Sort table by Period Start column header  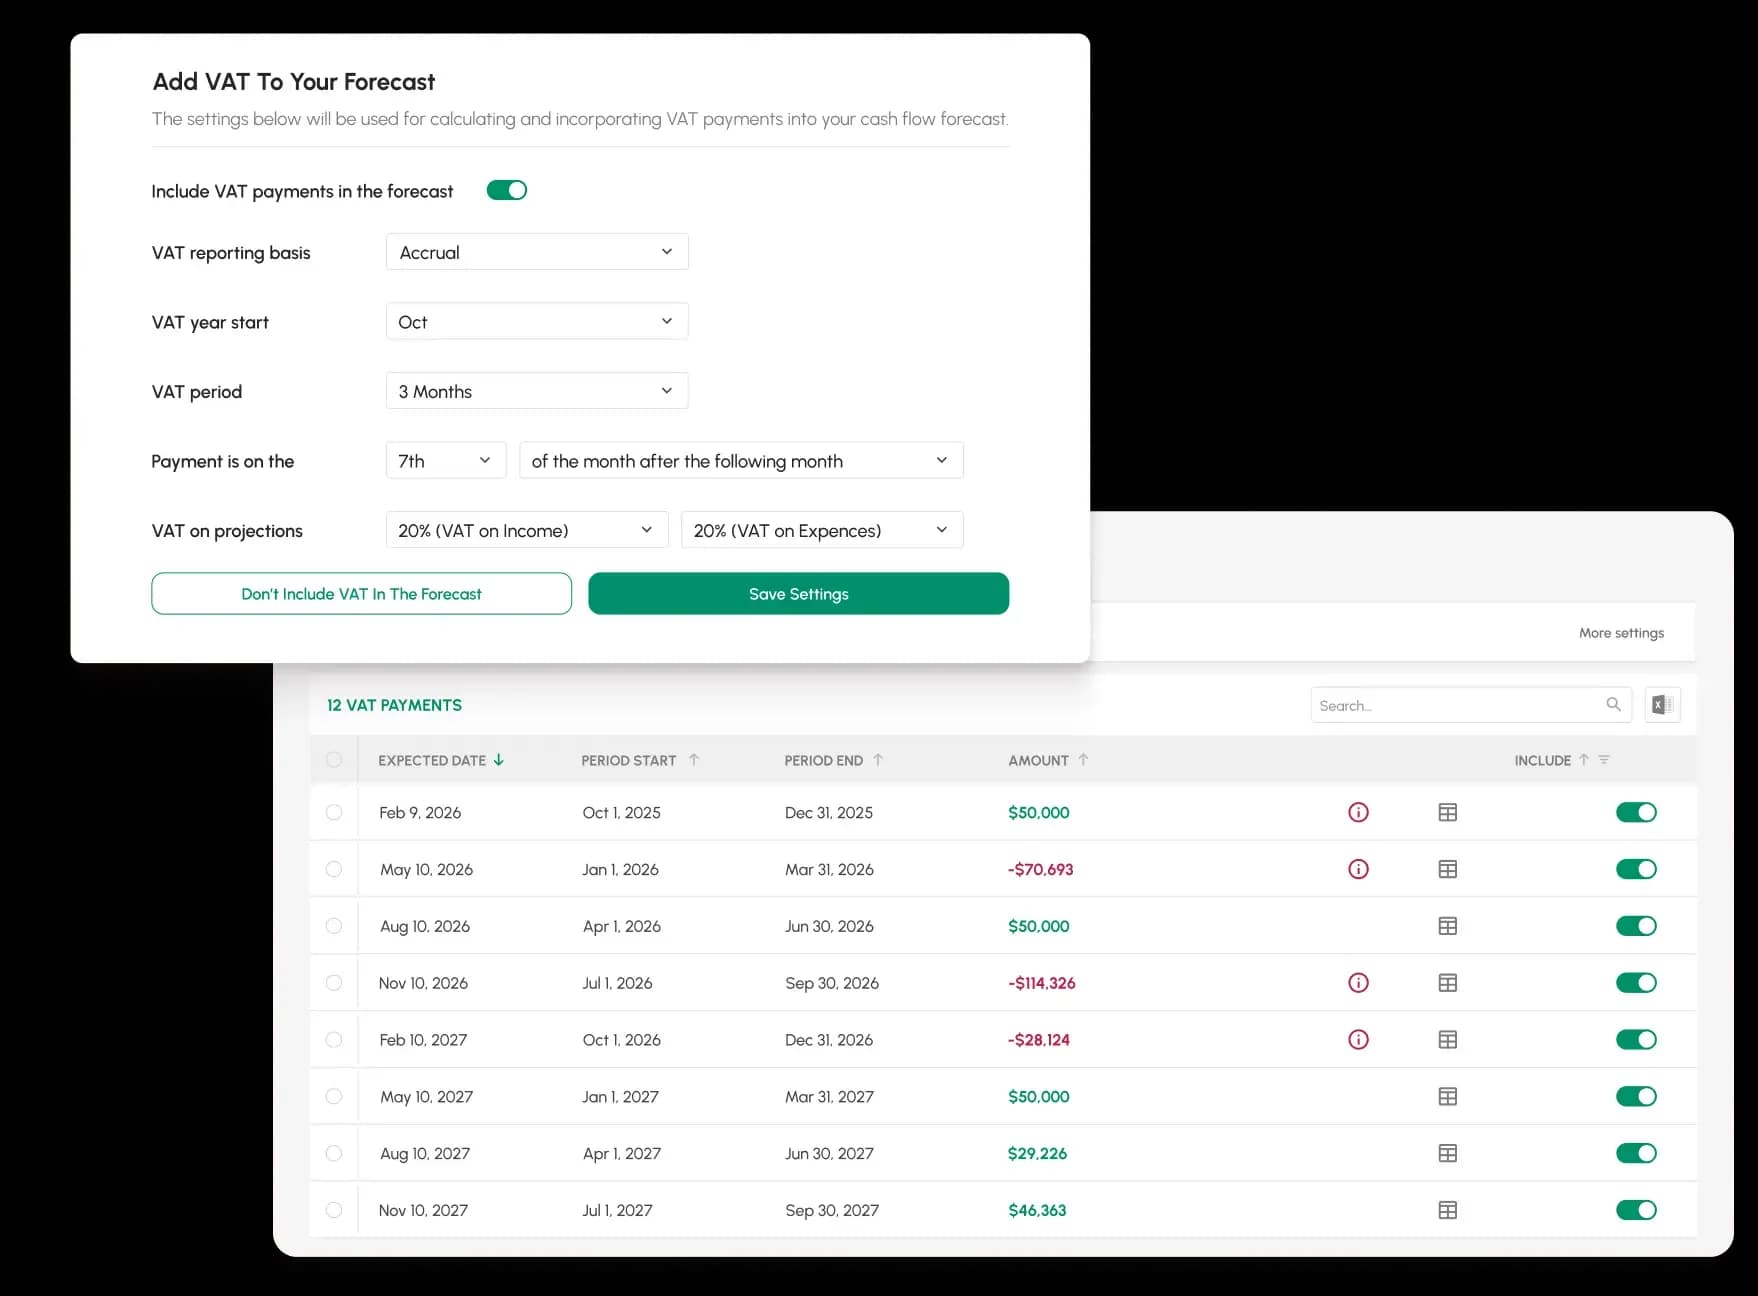[629, 761]
